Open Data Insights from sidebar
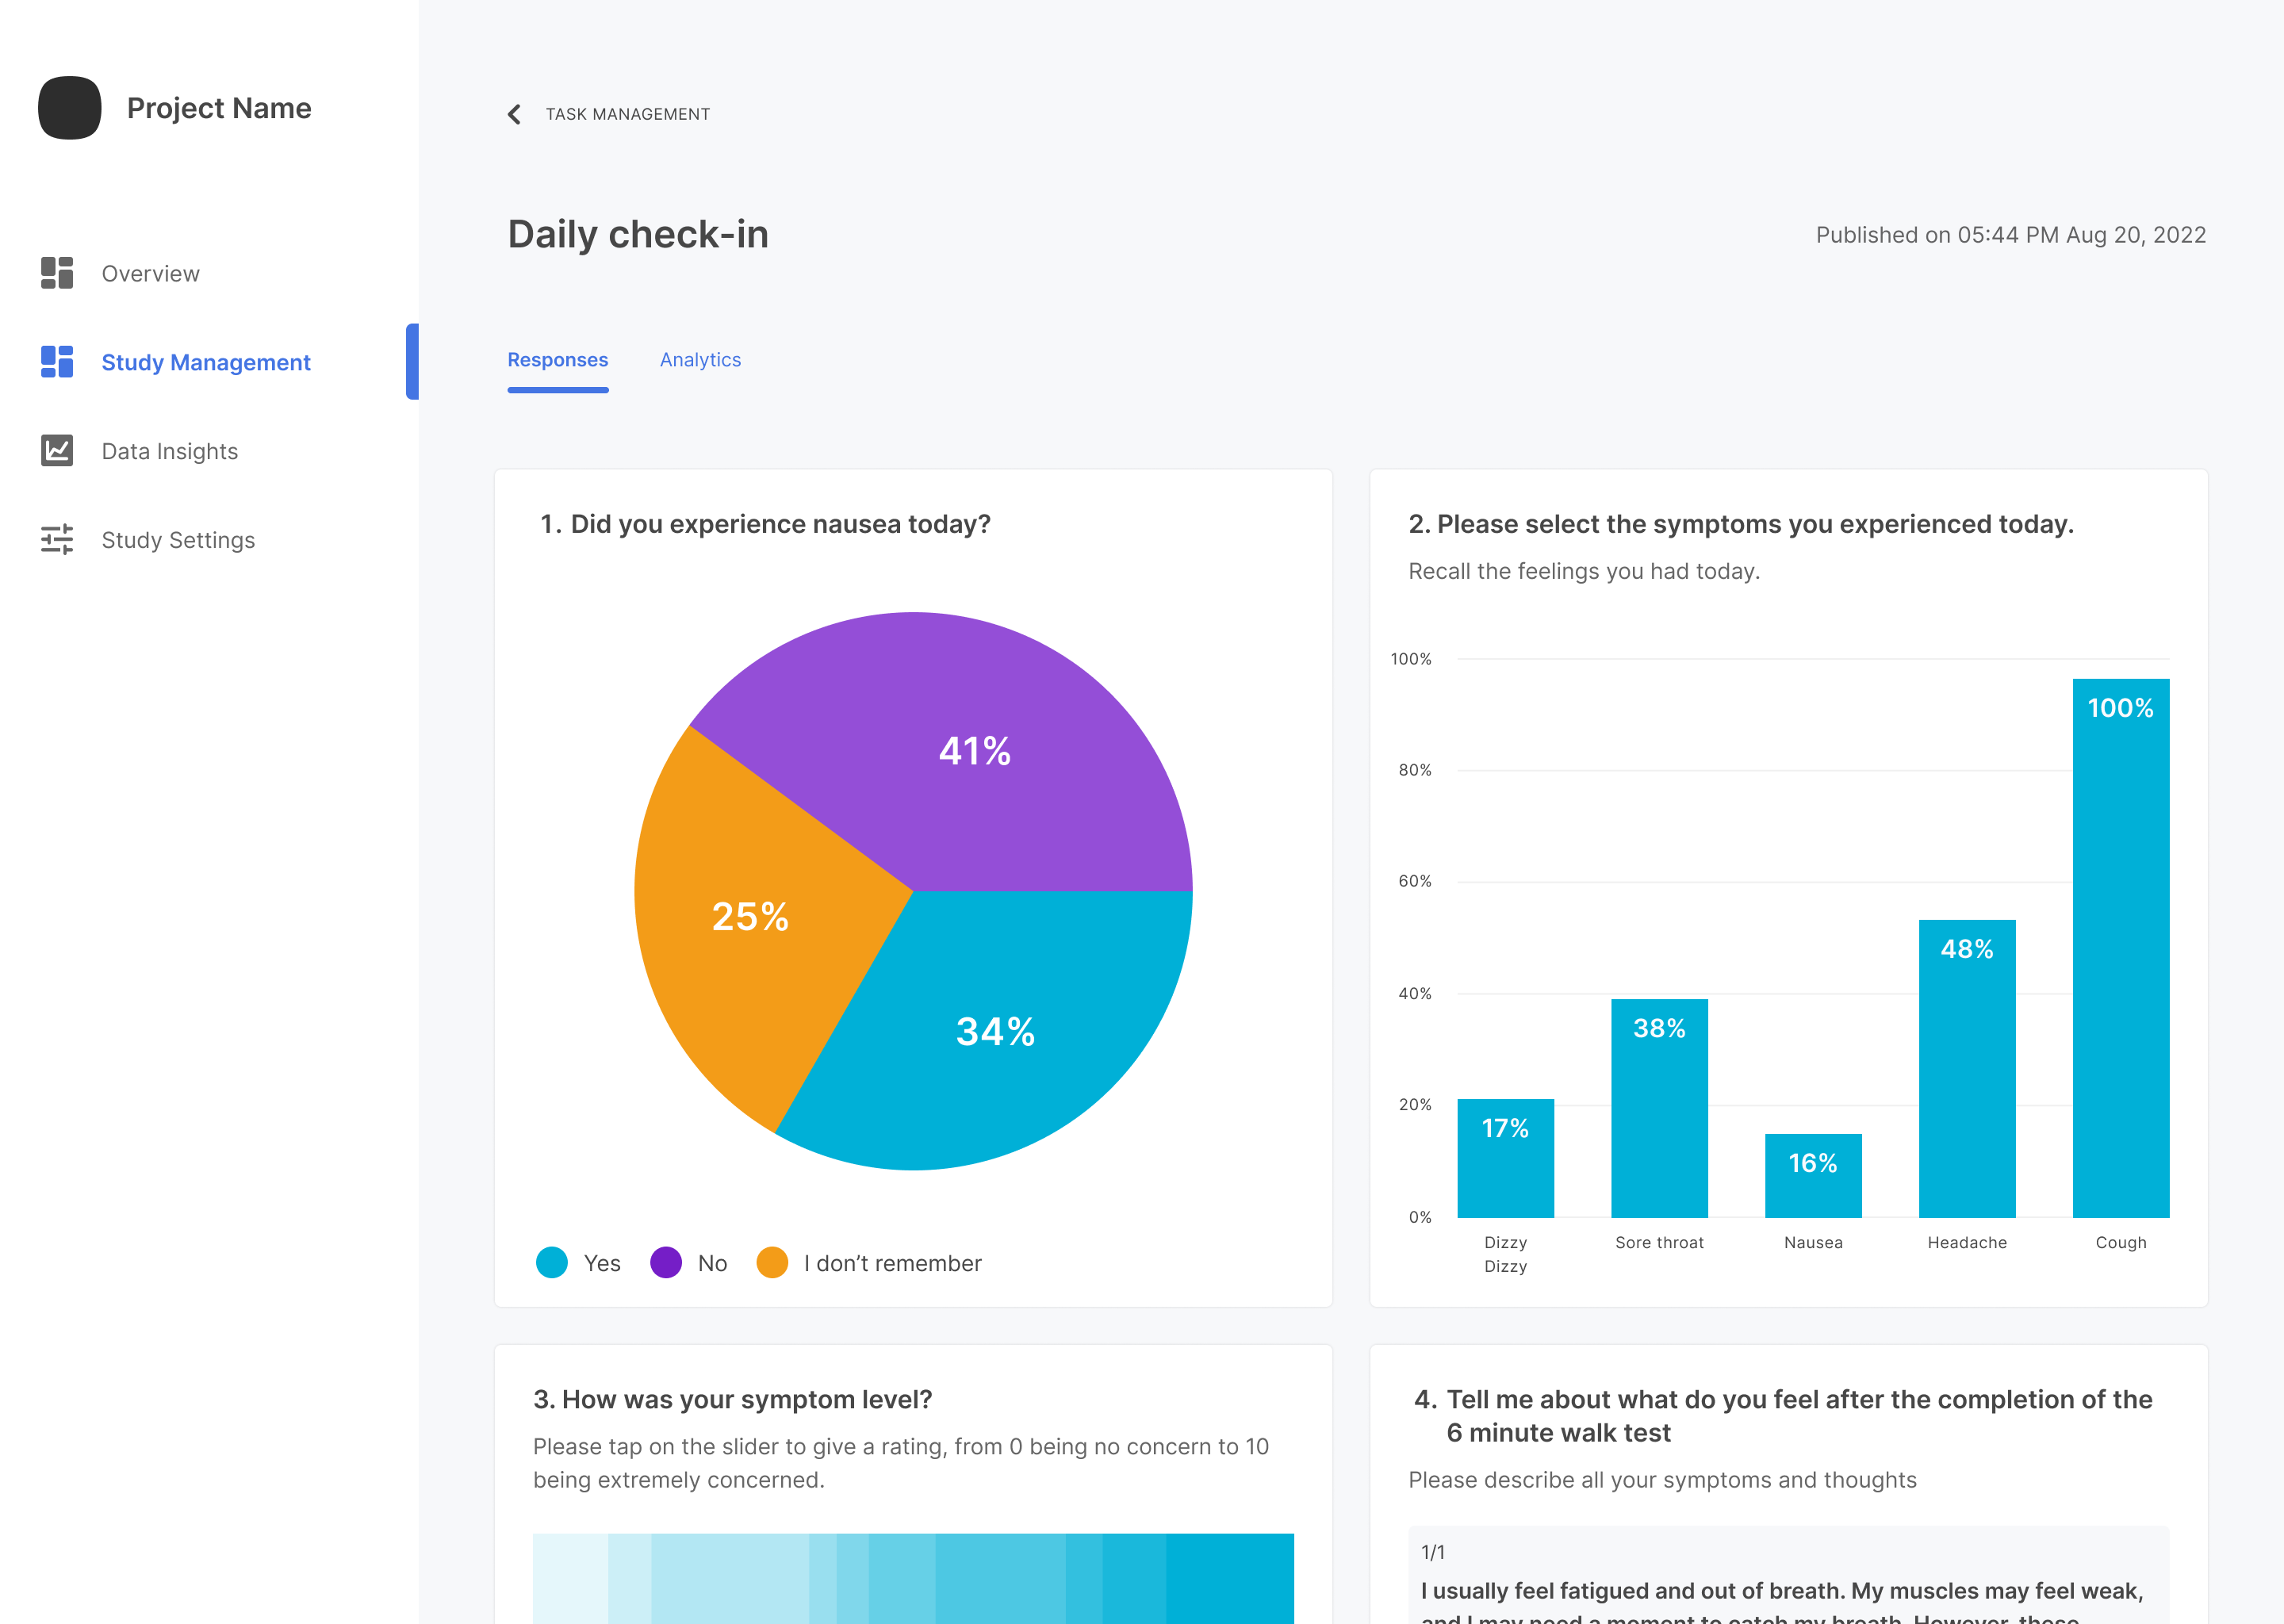This screenshot has width=2284, height=1624. coord(169,452)
